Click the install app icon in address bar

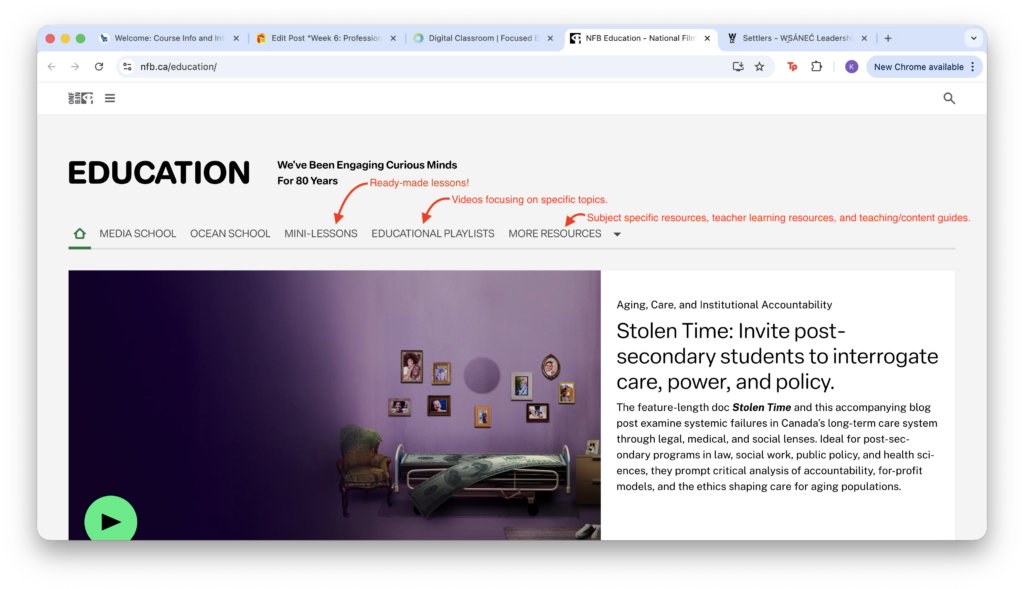pos(738,67)
